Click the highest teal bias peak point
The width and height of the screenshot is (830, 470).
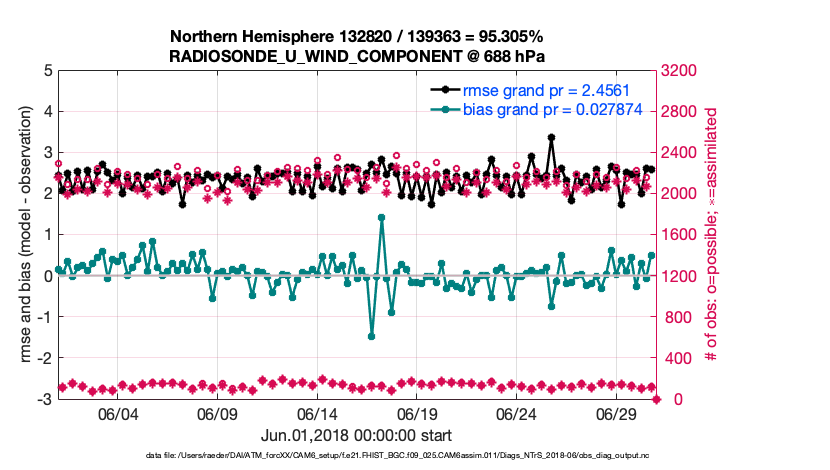(382, 217)
